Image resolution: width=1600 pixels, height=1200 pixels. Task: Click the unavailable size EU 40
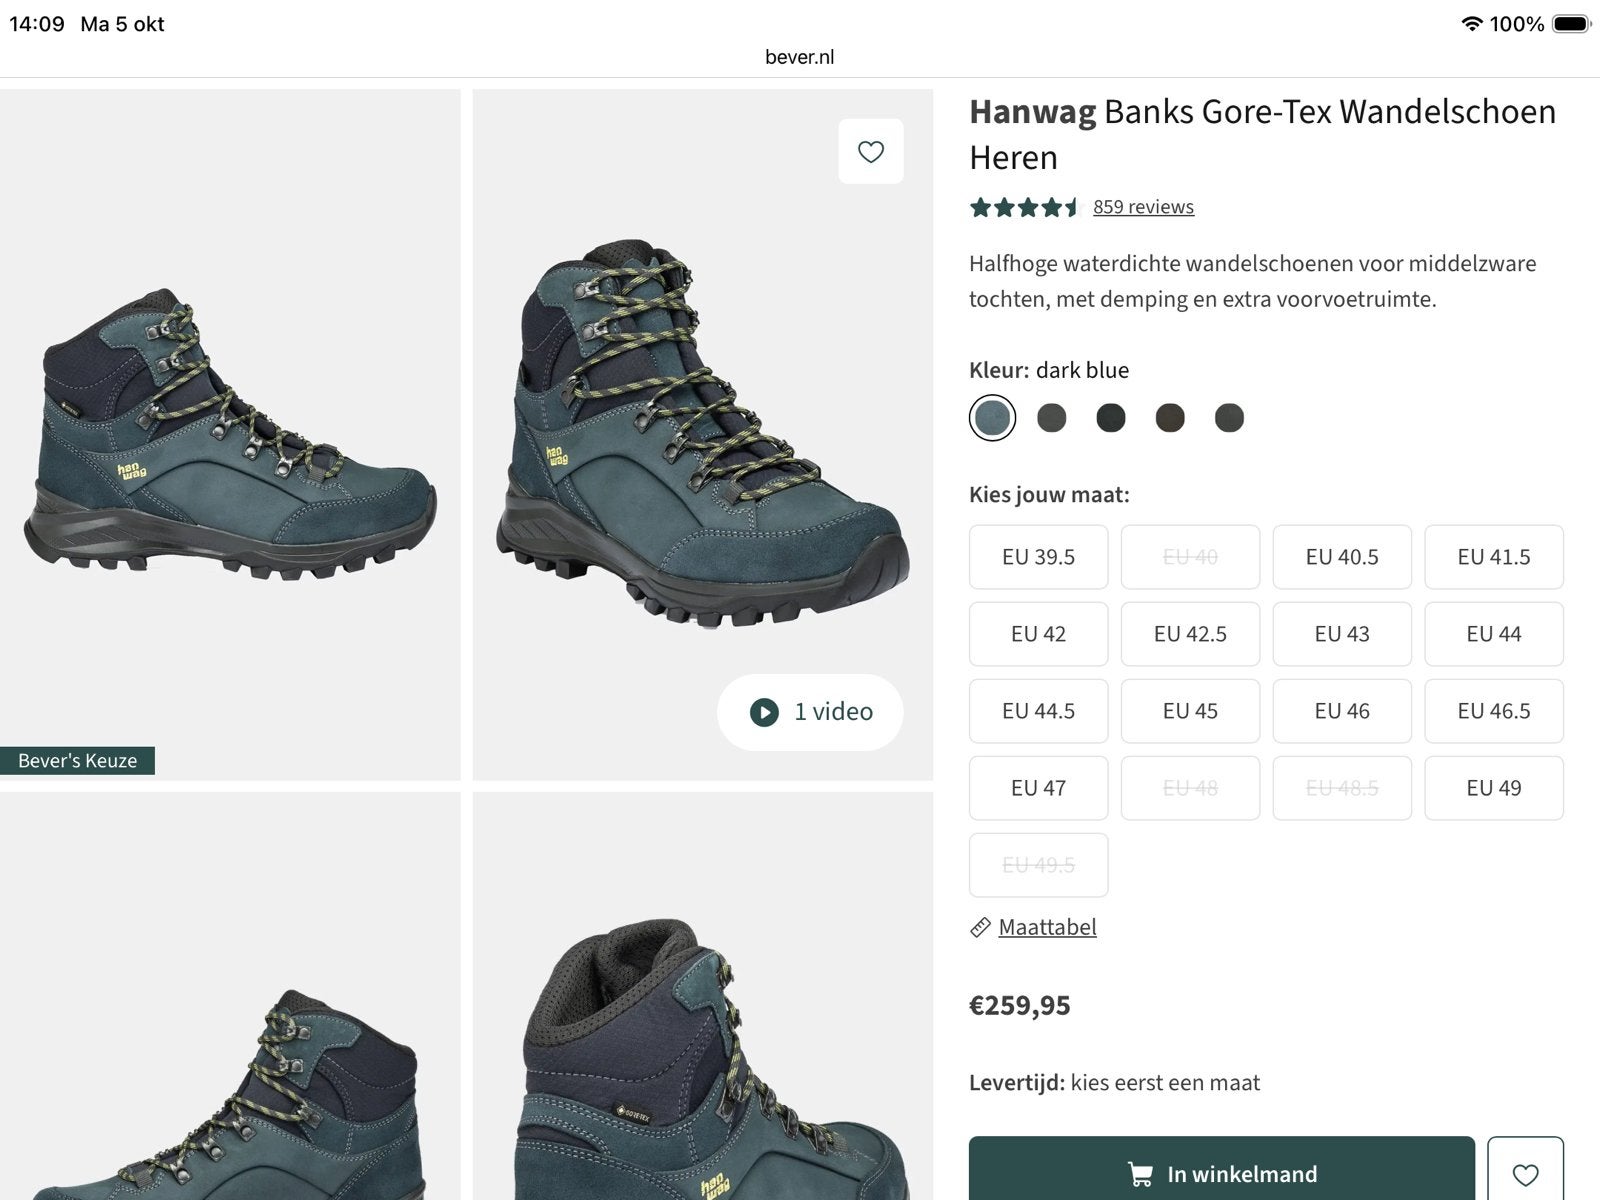point(1190,557)
